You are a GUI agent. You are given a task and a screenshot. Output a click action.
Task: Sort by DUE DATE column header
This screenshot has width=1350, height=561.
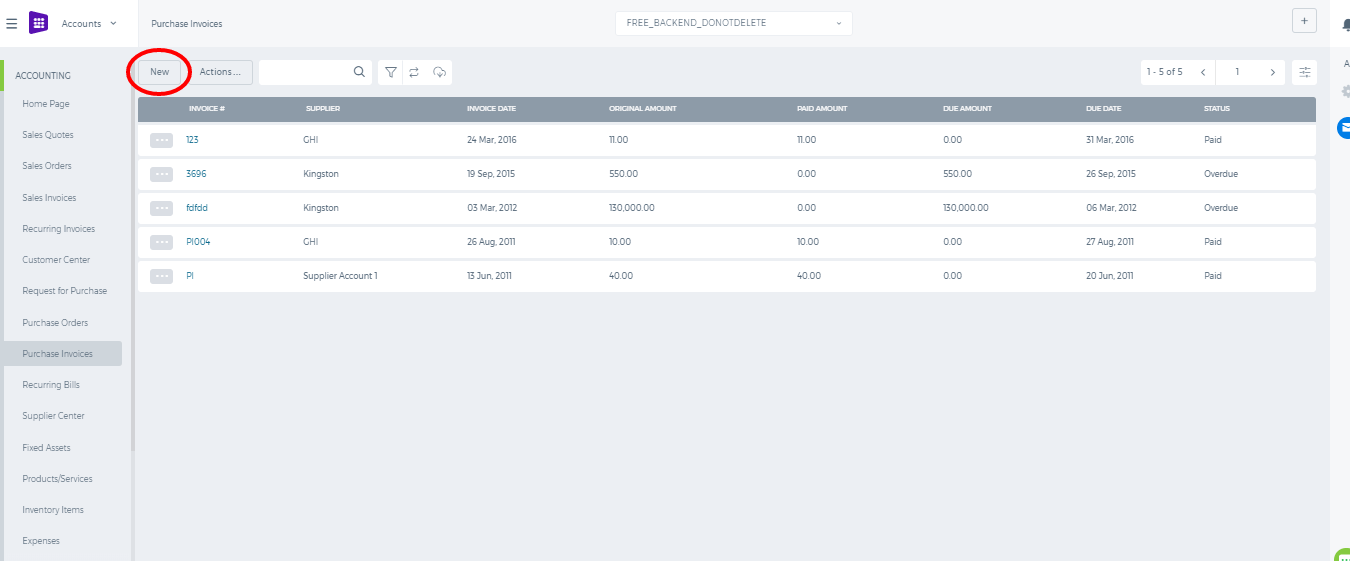(1103, 108)
